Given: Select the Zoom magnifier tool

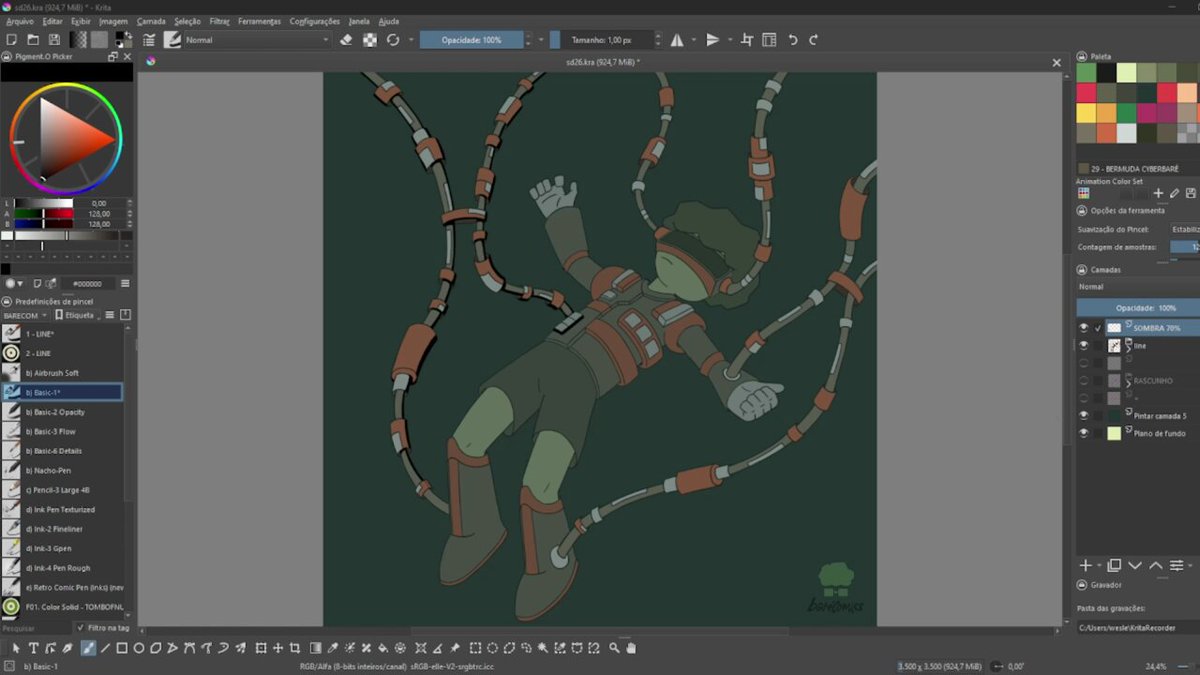Looking at the screenshot, I should pos(615,648).
